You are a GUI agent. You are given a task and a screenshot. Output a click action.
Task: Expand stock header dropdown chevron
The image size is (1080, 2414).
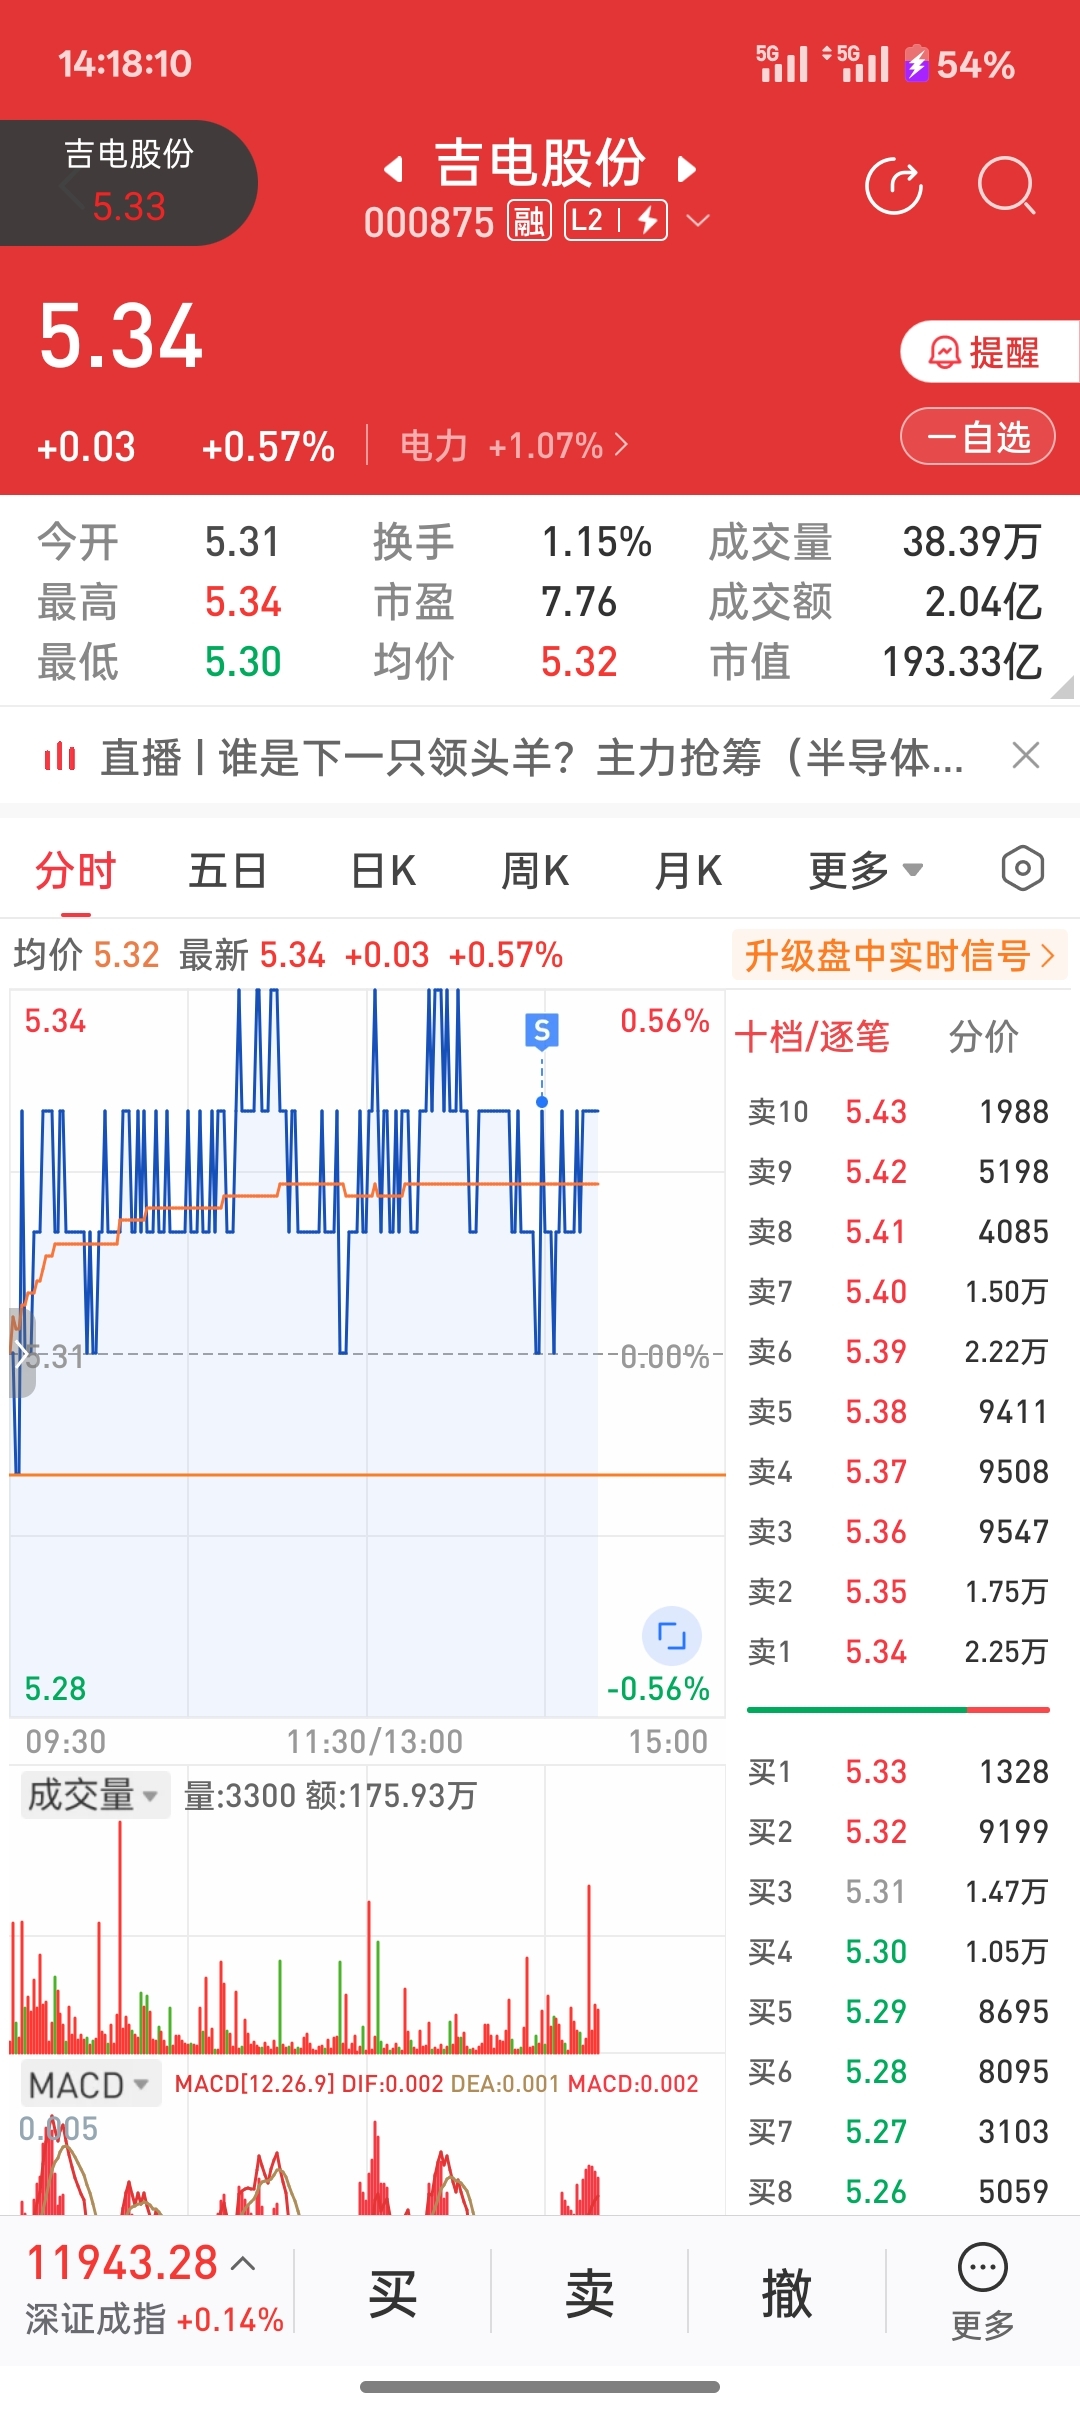coord(698,221)
